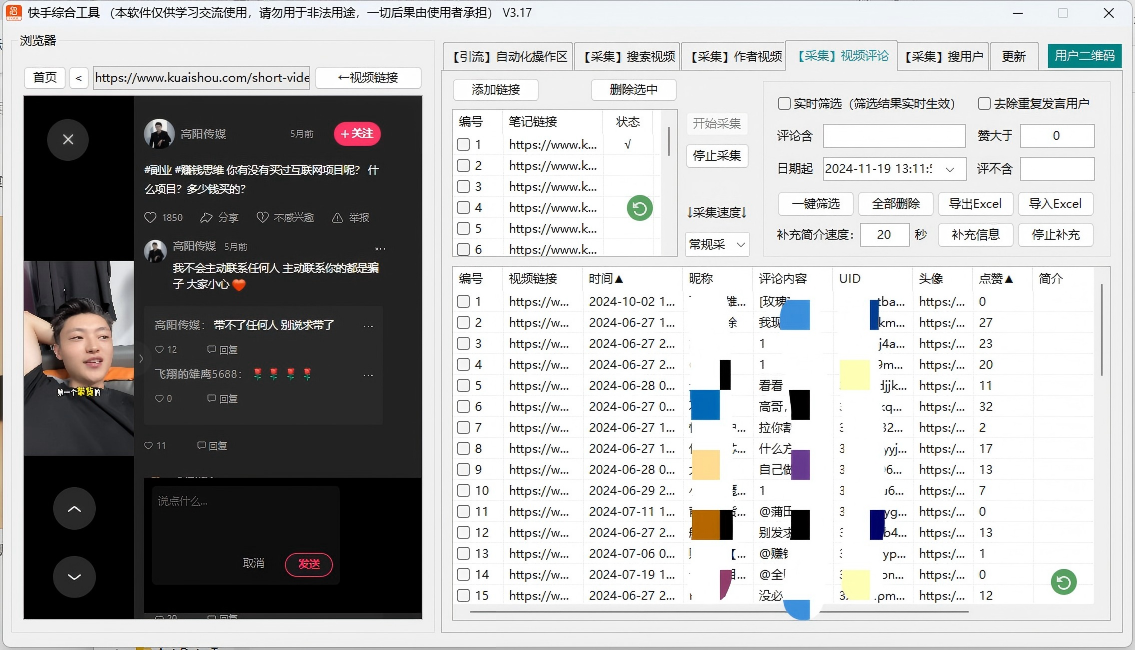This screenshot has height=650, width=1135.
Task: Reply to the comment with 12 likes
Action: (222, 350)
